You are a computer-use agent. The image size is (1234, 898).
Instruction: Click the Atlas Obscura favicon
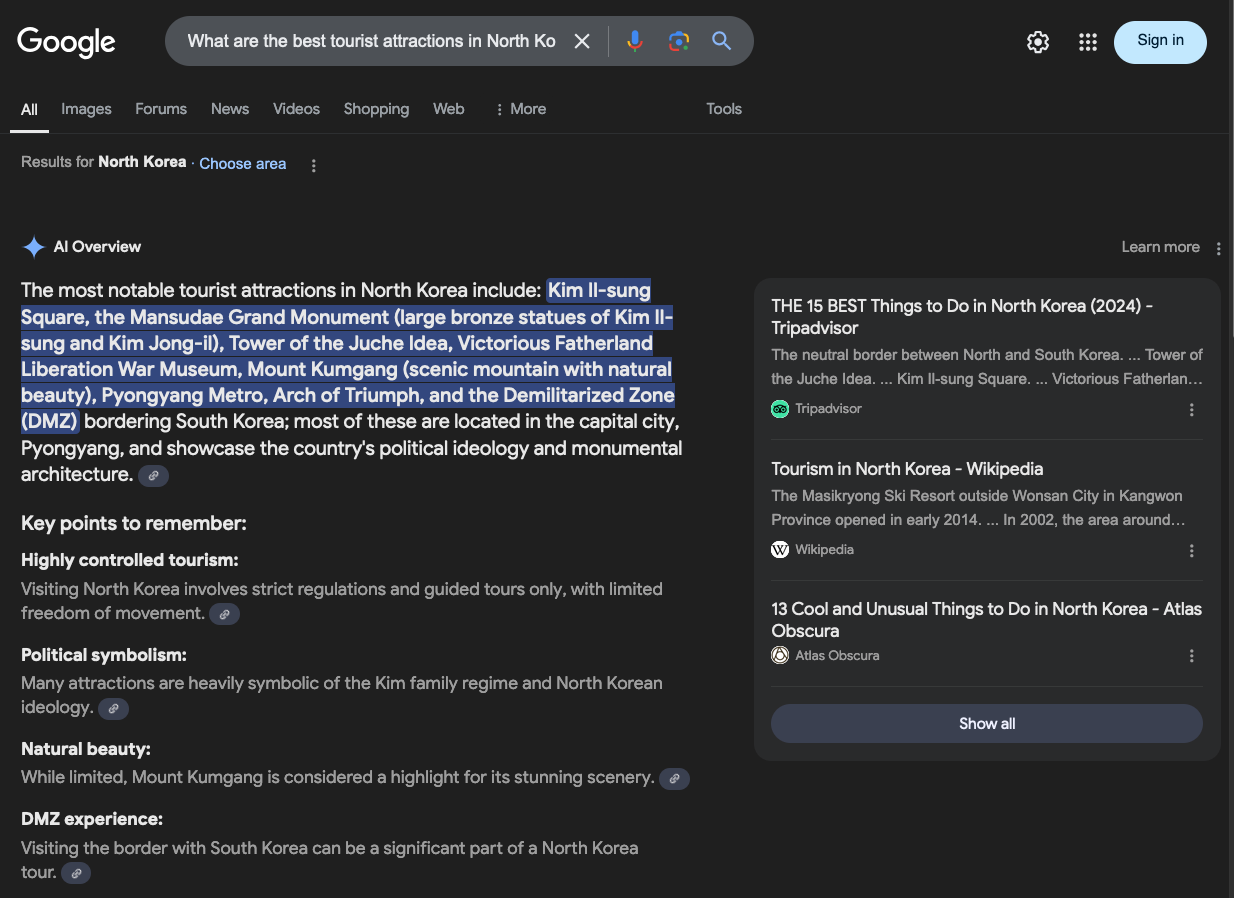780,656
